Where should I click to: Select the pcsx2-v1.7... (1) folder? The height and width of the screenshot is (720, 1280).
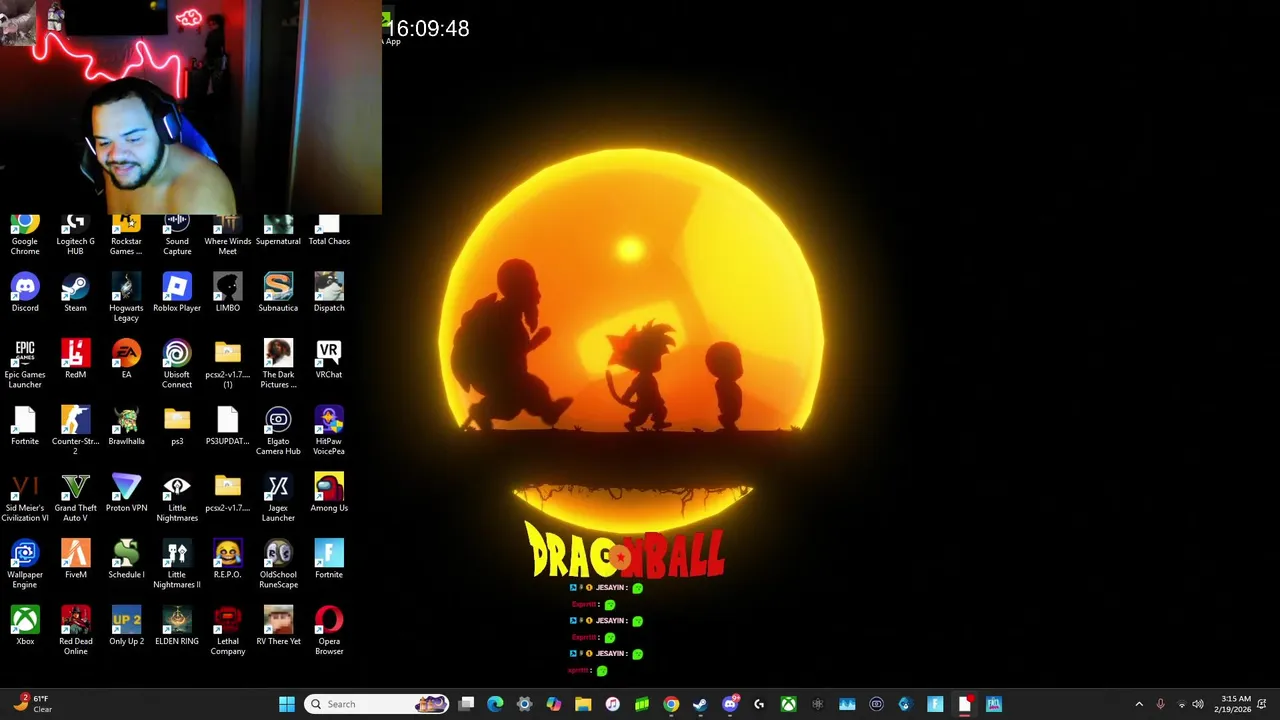[x=227, y=364]
